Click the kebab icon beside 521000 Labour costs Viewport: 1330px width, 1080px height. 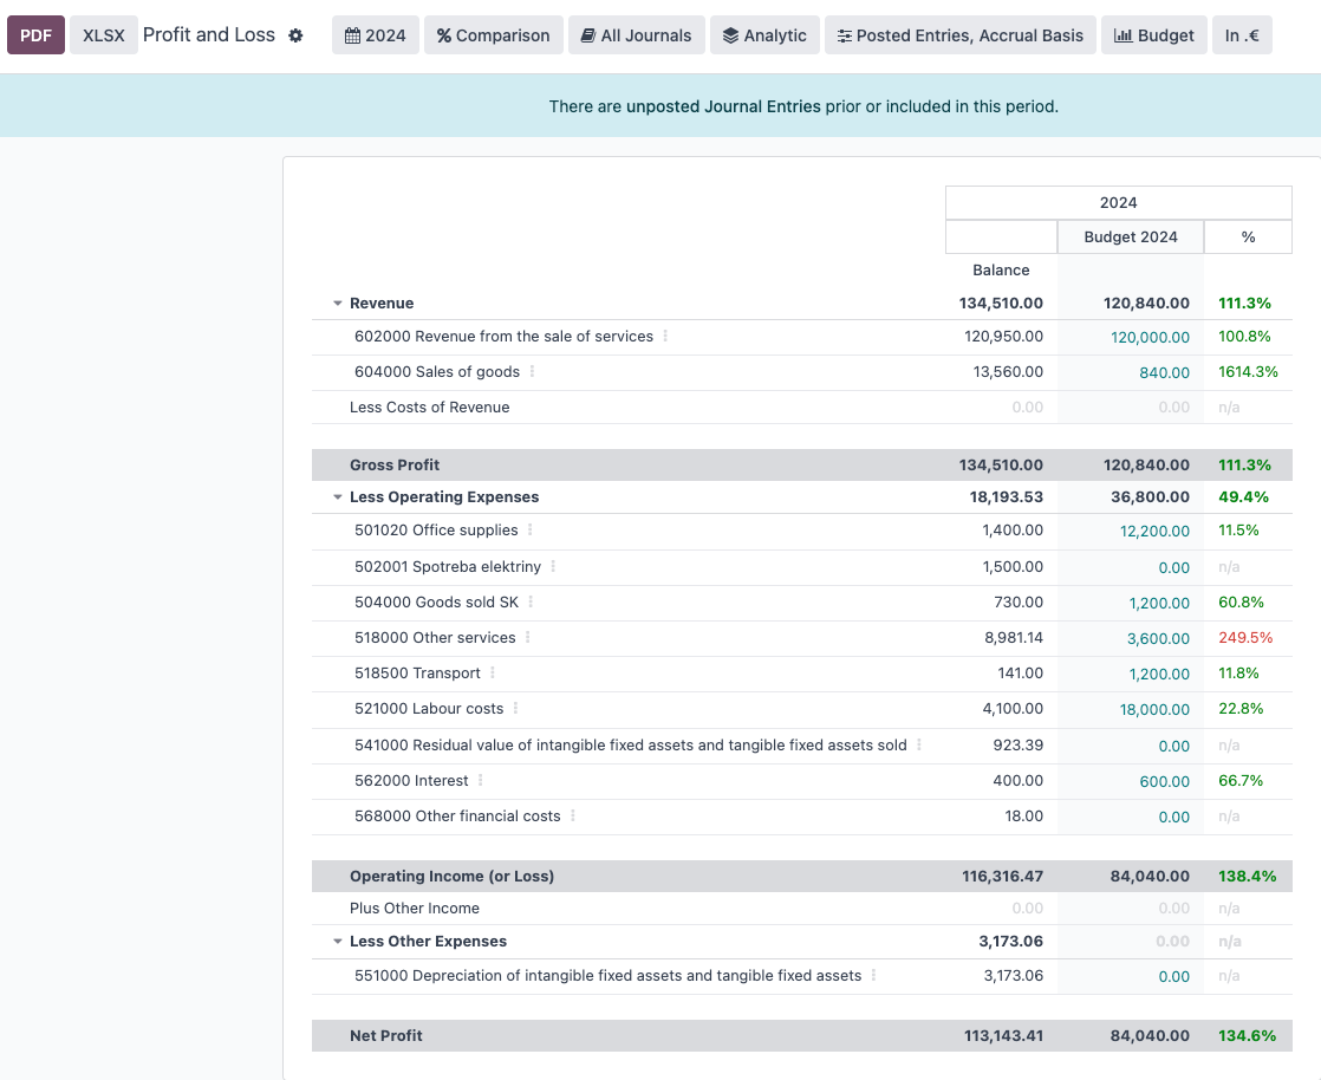coord(516,709)
